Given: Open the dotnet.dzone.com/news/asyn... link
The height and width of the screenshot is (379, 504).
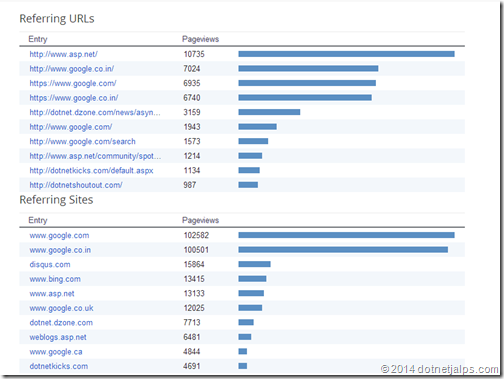Looking at the screenshot, I should [x=95, y=112].
